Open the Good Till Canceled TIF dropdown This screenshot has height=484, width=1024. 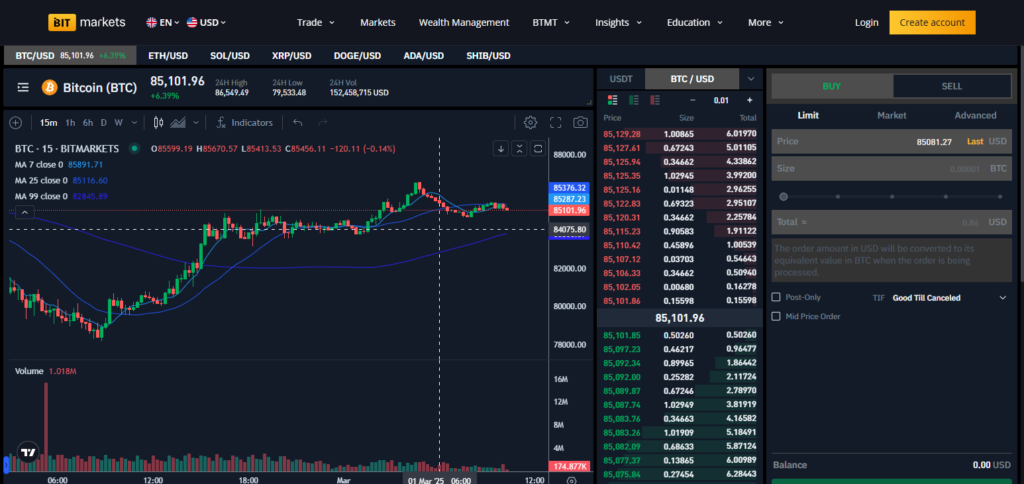point(949,298)
